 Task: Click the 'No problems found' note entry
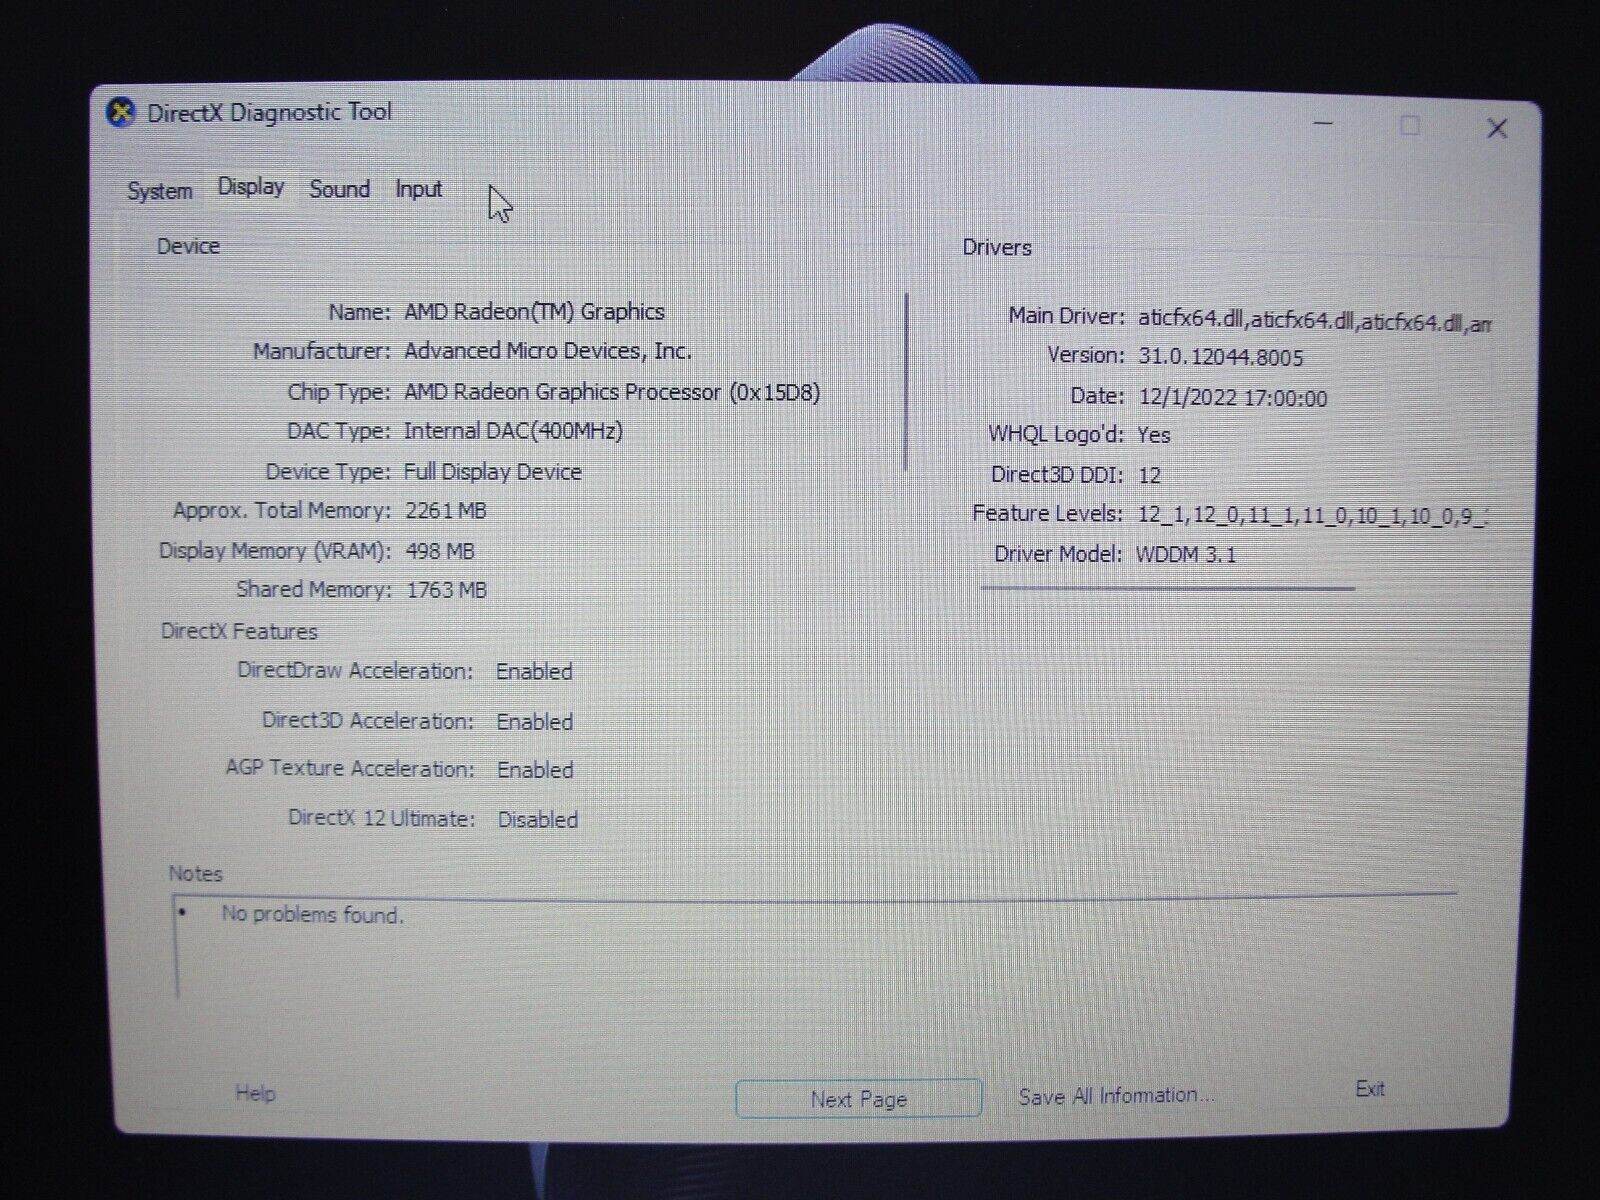pos(313,914)
